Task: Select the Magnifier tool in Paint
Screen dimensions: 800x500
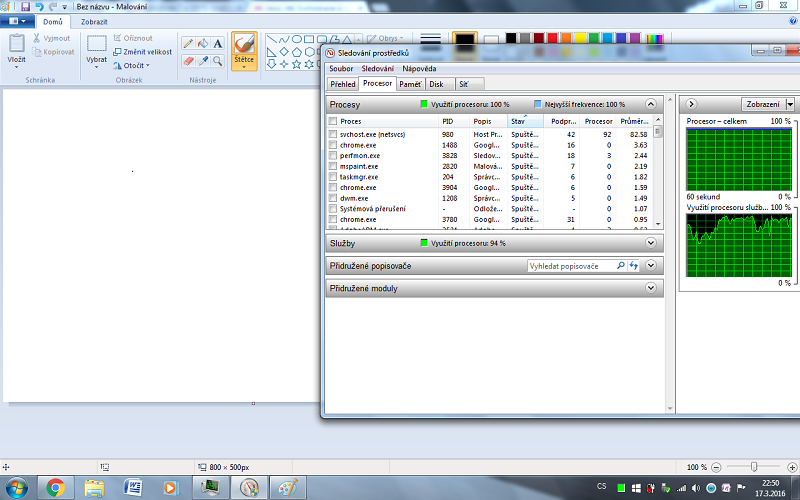Action: pos(218,61)
